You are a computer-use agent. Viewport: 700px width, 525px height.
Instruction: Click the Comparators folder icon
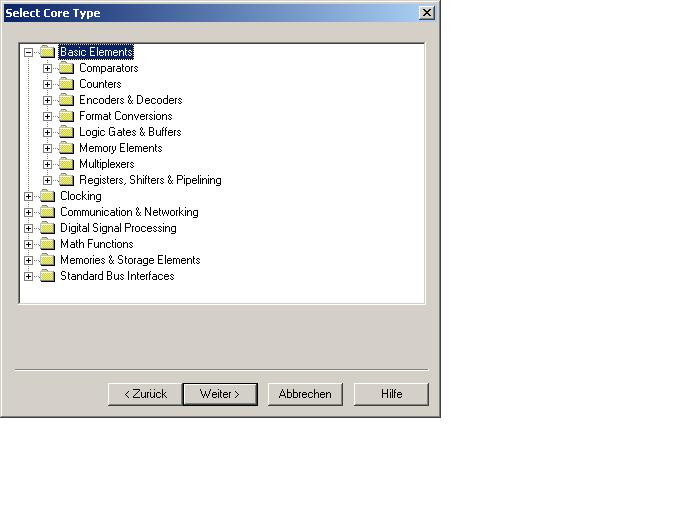coord(66,68)
